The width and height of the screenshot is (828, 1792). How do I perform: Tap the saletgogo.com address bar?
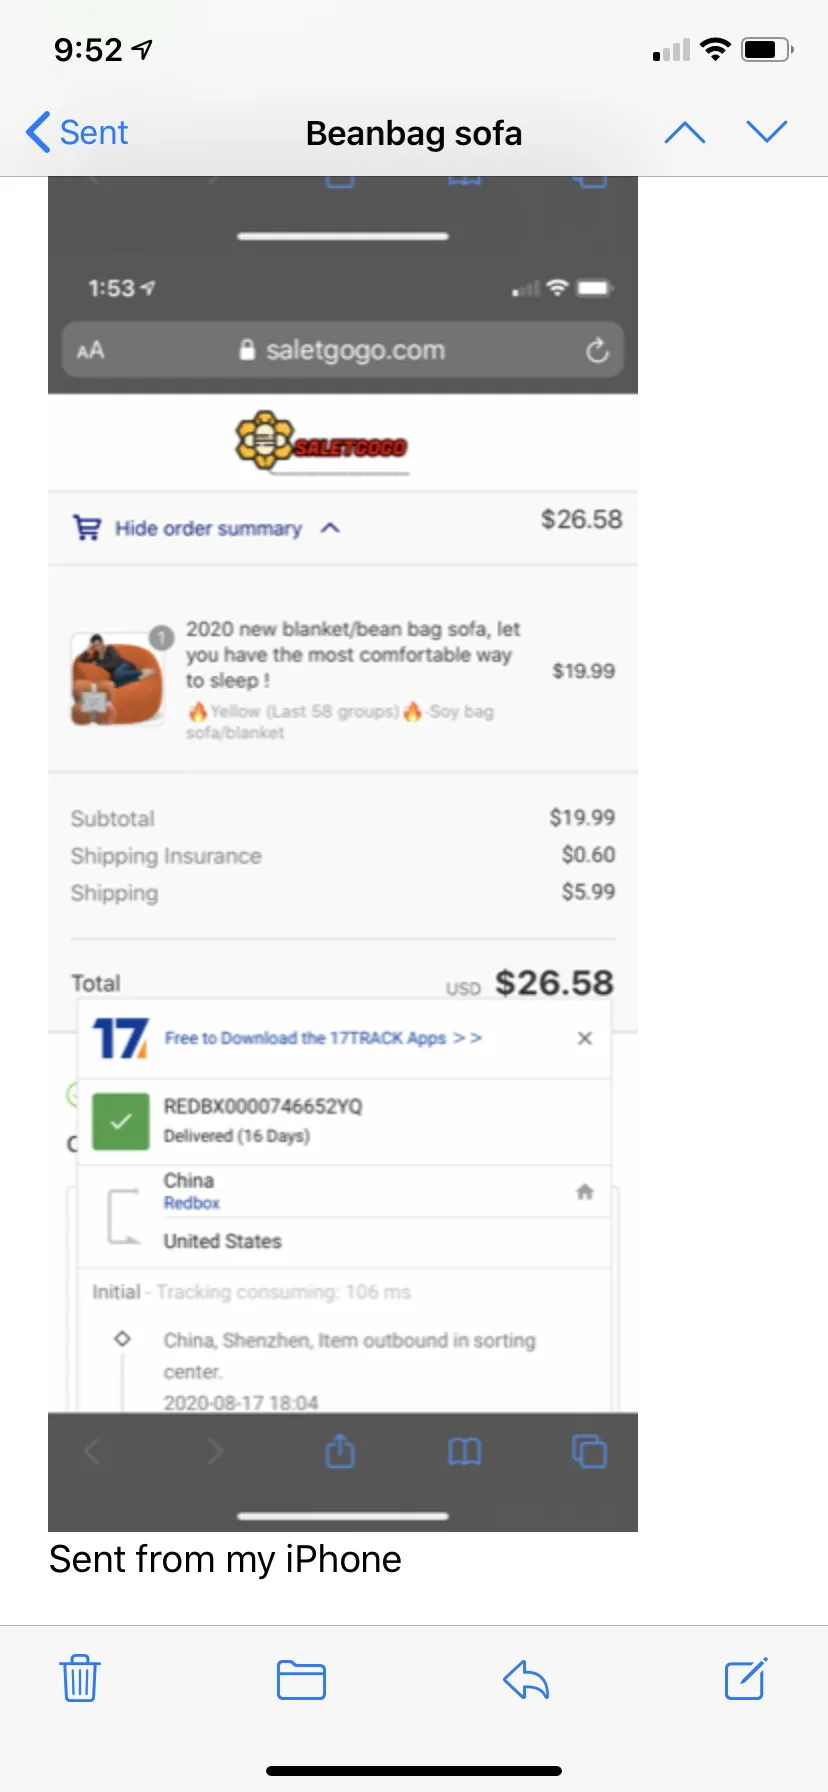pyautogui.click(x=343, y=350)
